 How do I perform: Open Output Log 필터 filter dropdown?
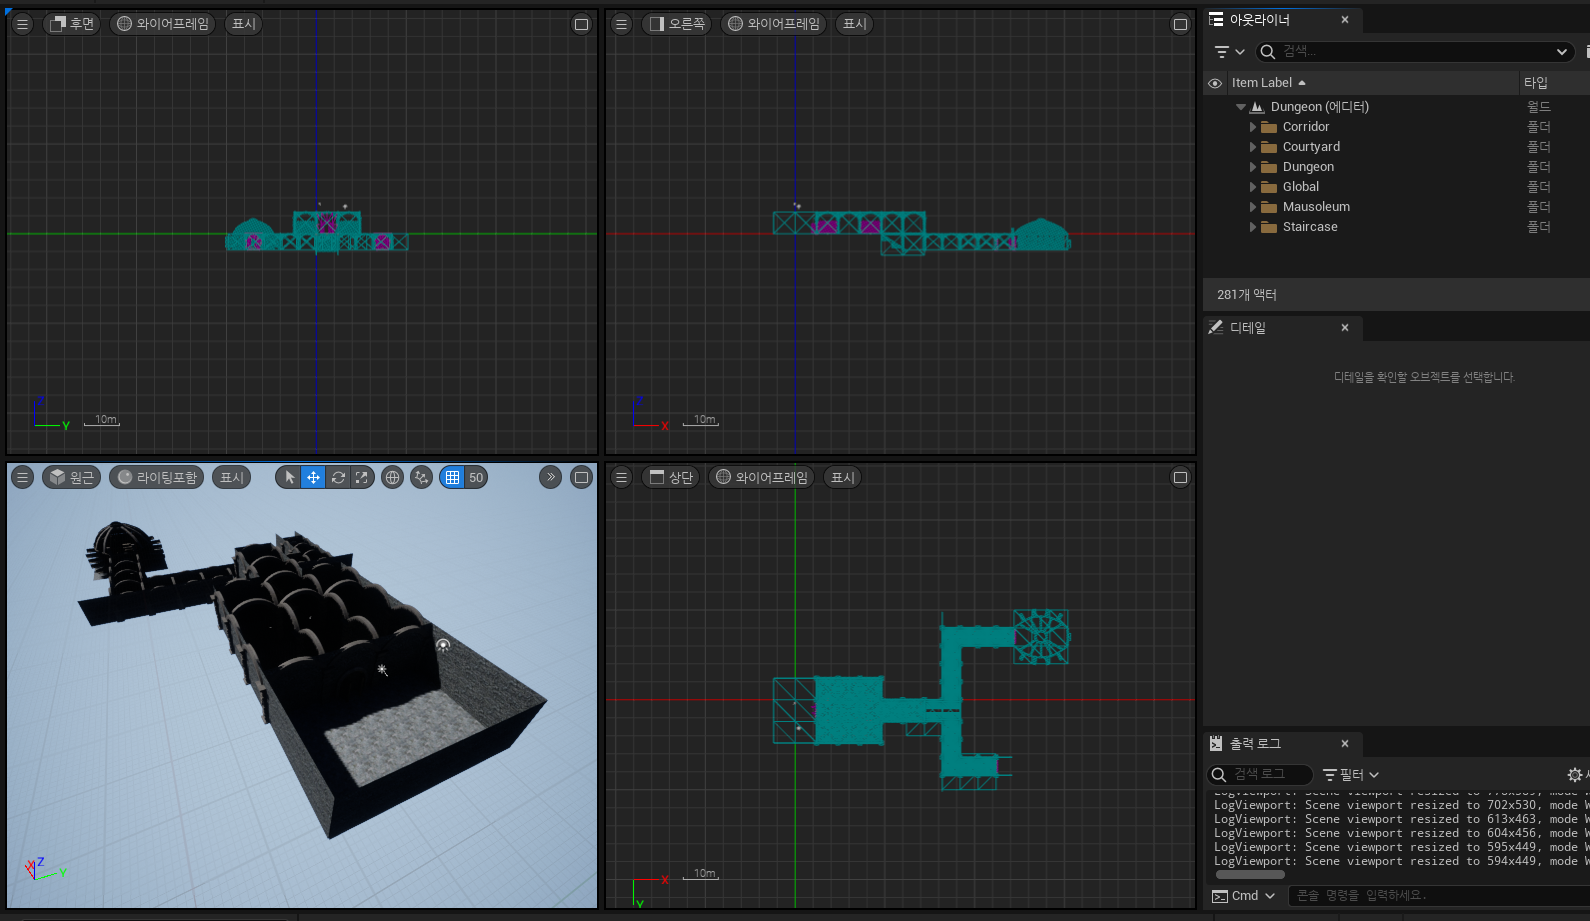pyautogui.click(x=1351, y=775)
